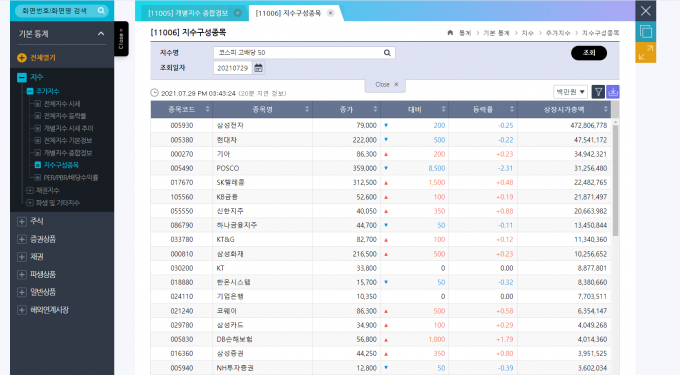Open the calendar date picker icon
The image size is (680, 375).
pyautogui.click(x=258, y=68)
